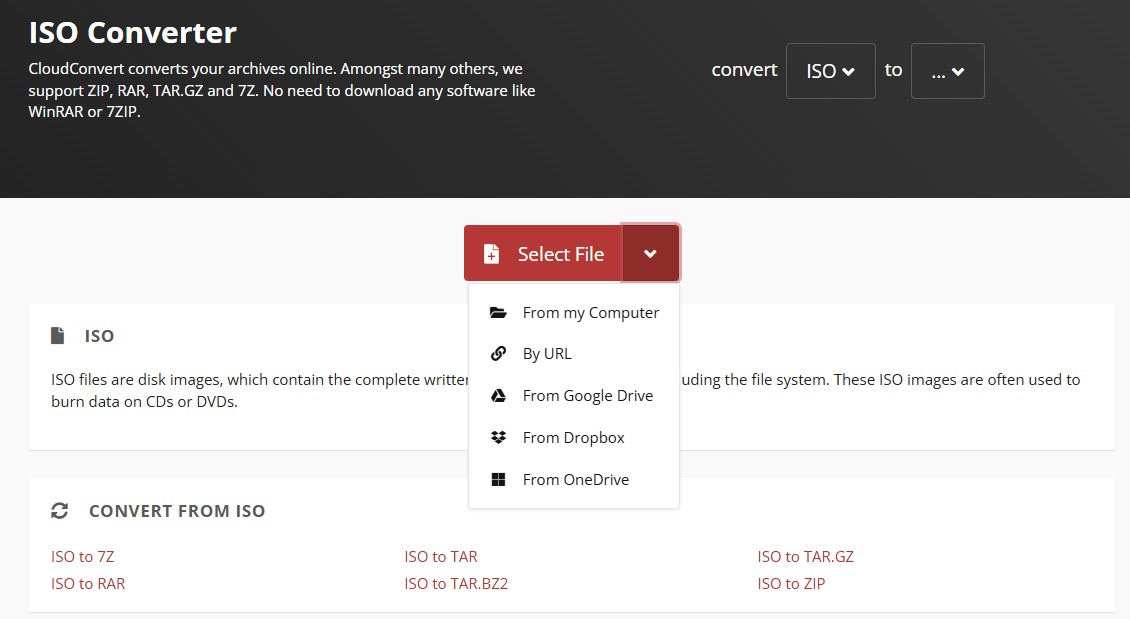Open the target format dropdown showing ...

[947, 70]
